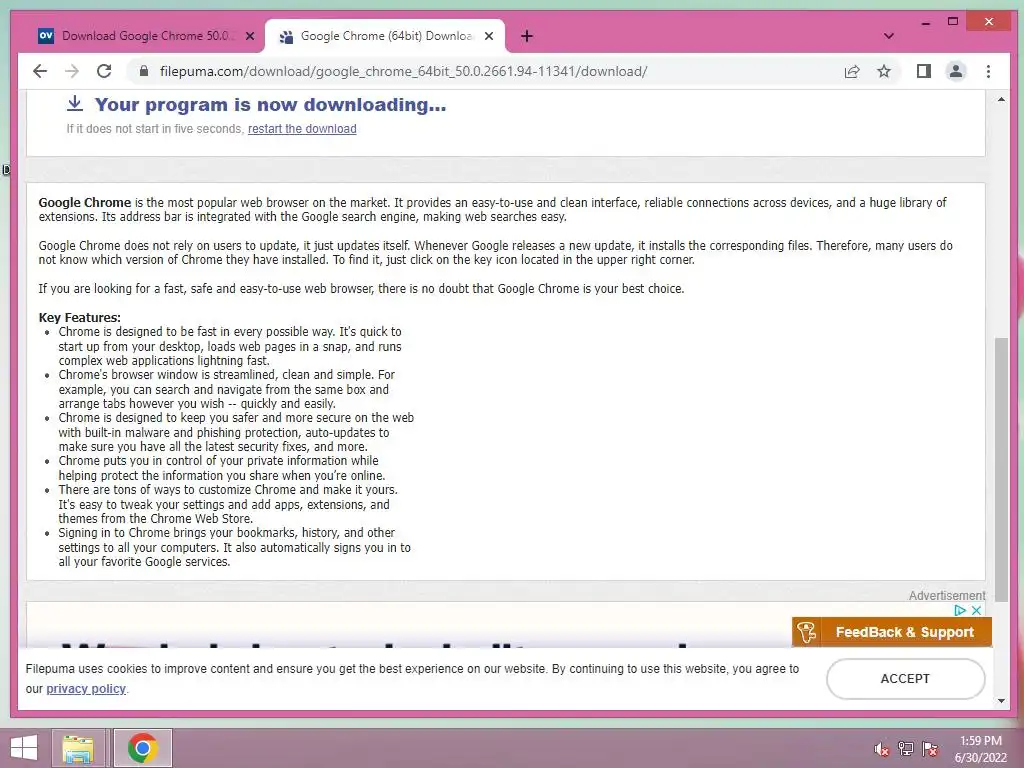
Task: Open a new tab with the plus button
Action: tap(527, 37)
